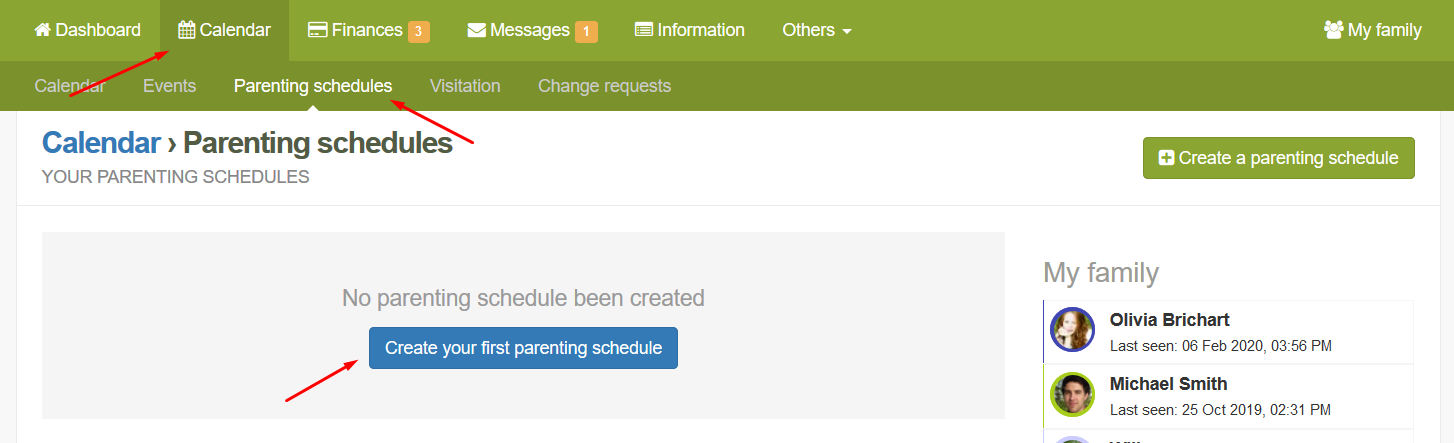This screenshot has width=1454, height=443.
Task: Click the plus icon on Create button
Action: pos(1166,158)
